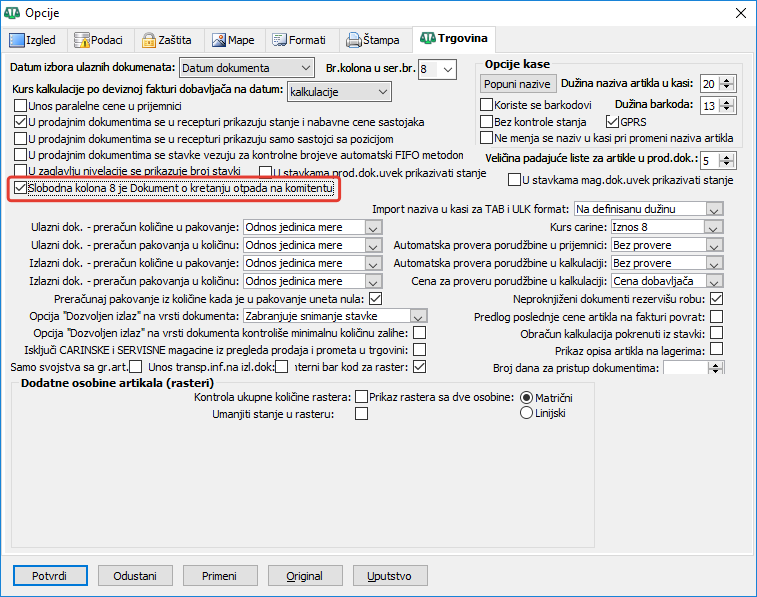Check Obračun kalkulacija pokrenuti iz stavki

pos(717,333)
